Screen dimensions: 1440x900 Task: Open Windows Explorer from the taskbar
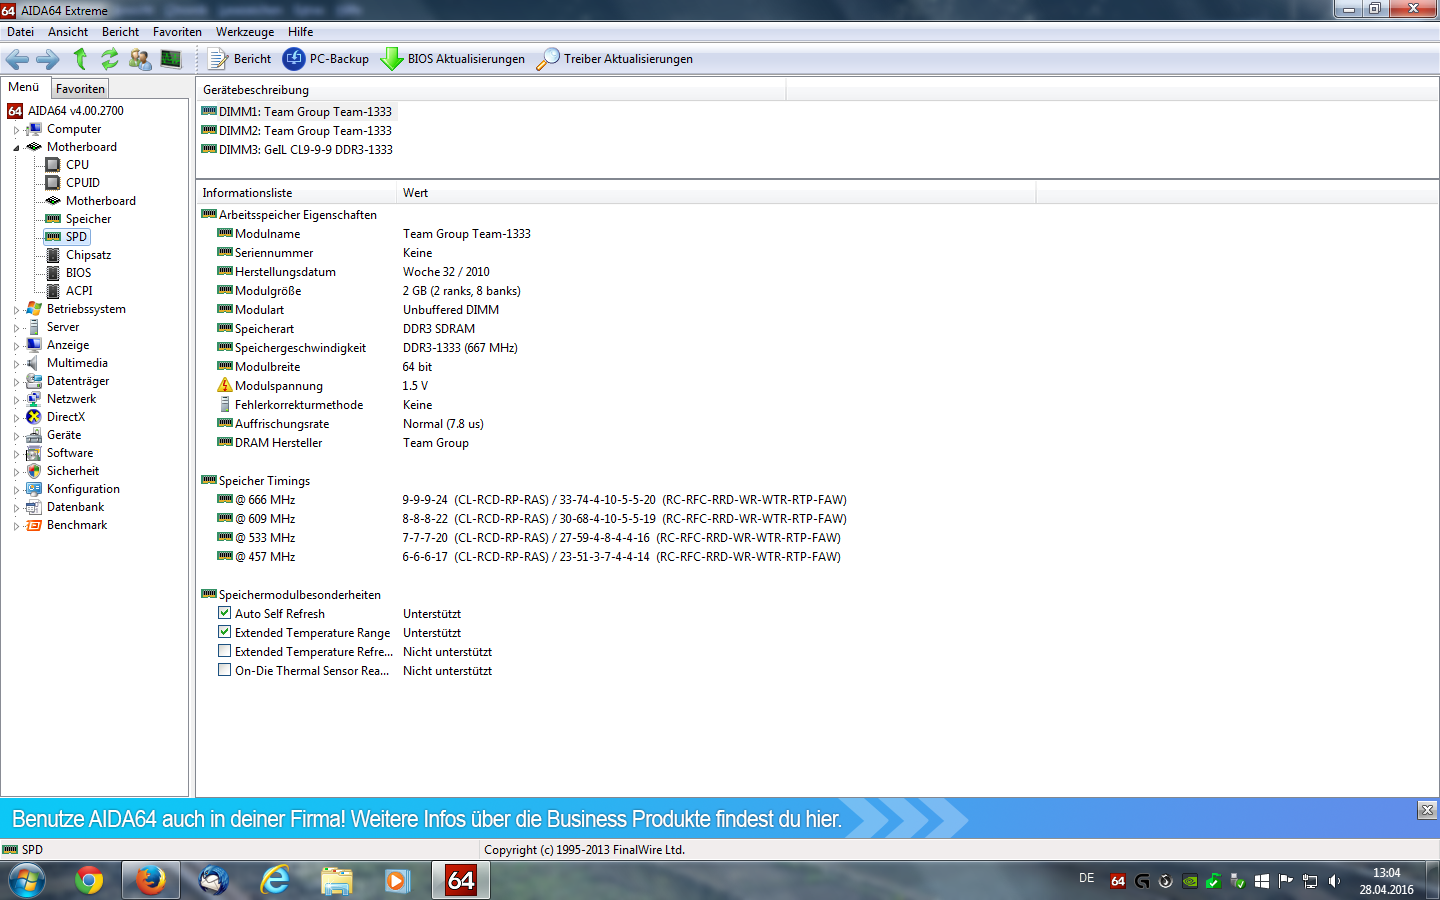(337, 880)
